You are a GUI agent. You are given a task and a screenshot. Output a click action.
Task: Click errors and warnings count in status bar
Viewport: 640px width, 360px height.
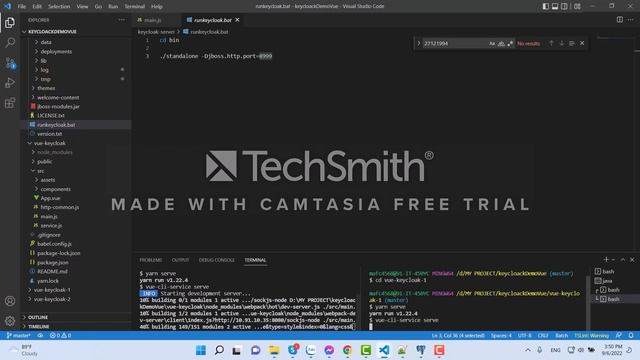tap(60, 336)
